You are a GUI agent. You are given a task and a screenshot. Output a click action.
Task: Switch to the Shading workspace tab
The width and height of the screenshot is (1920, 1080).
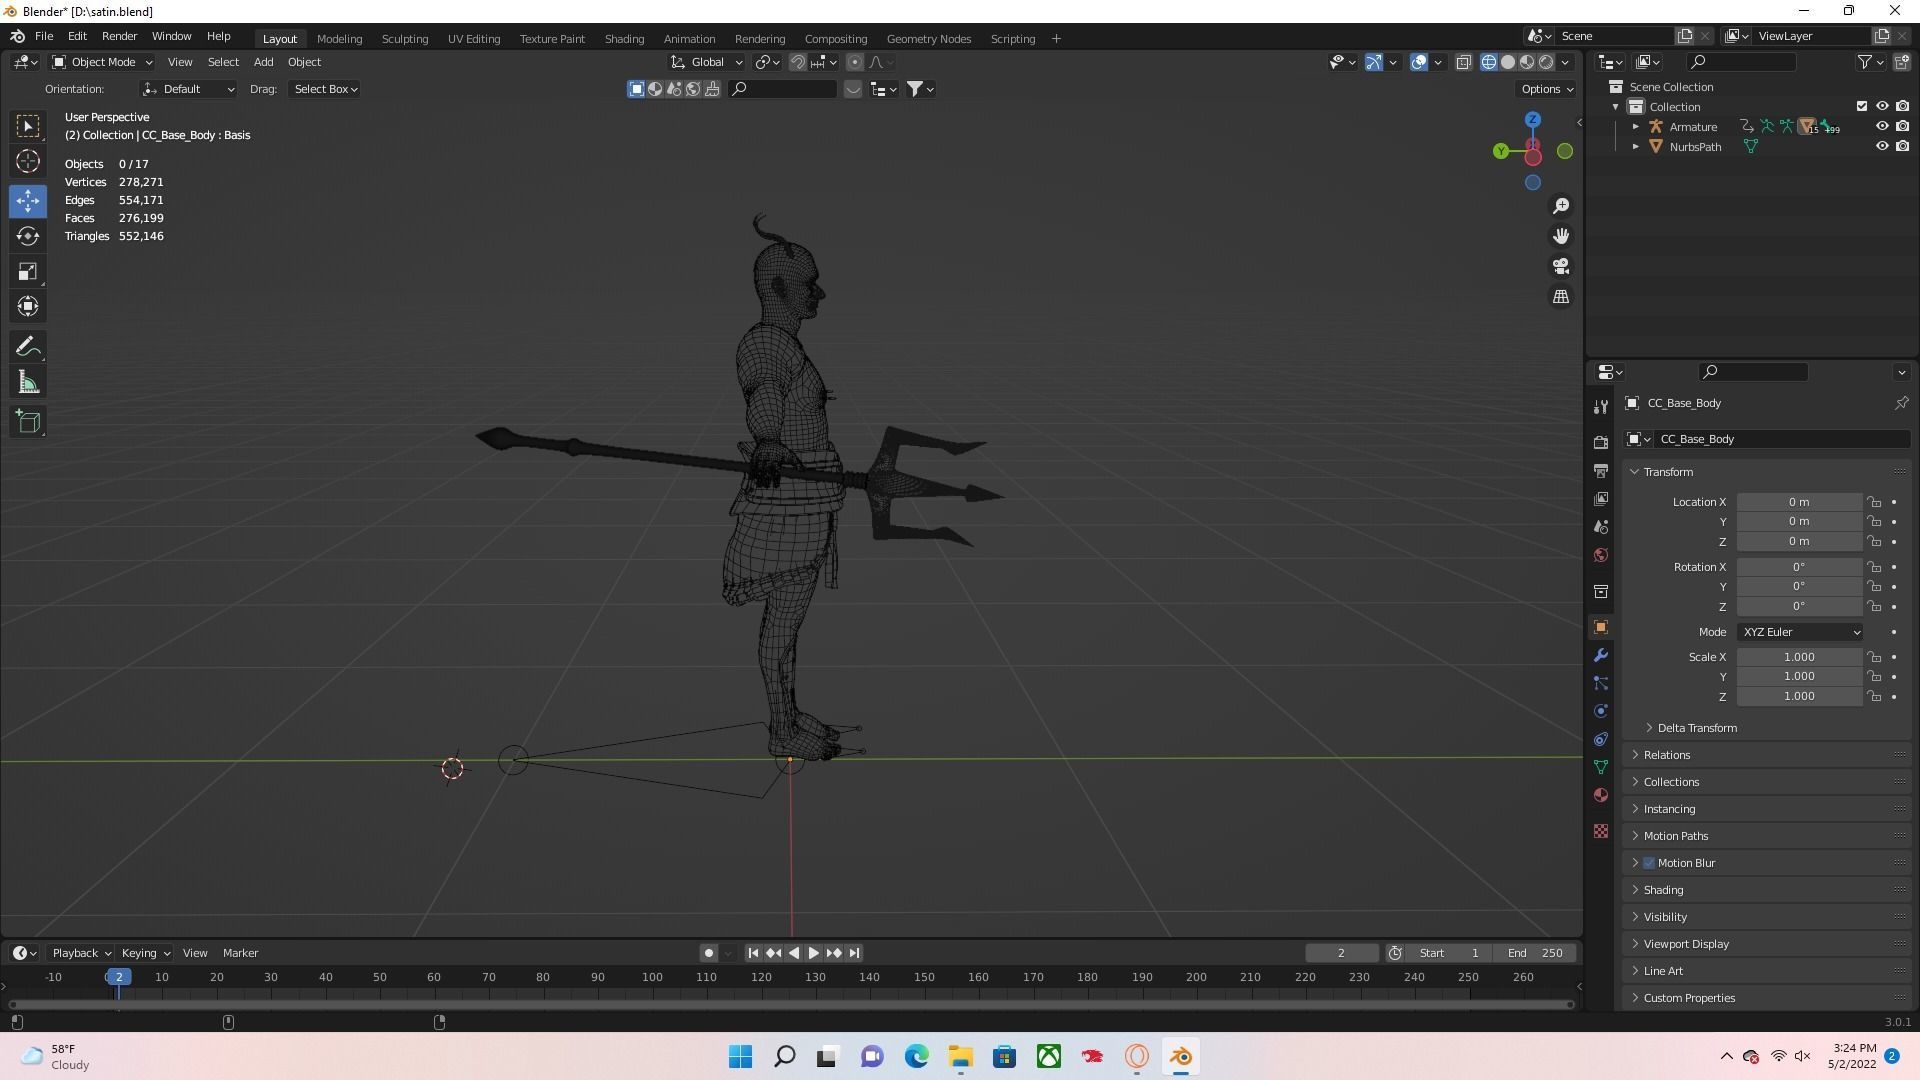coord(624,39)
